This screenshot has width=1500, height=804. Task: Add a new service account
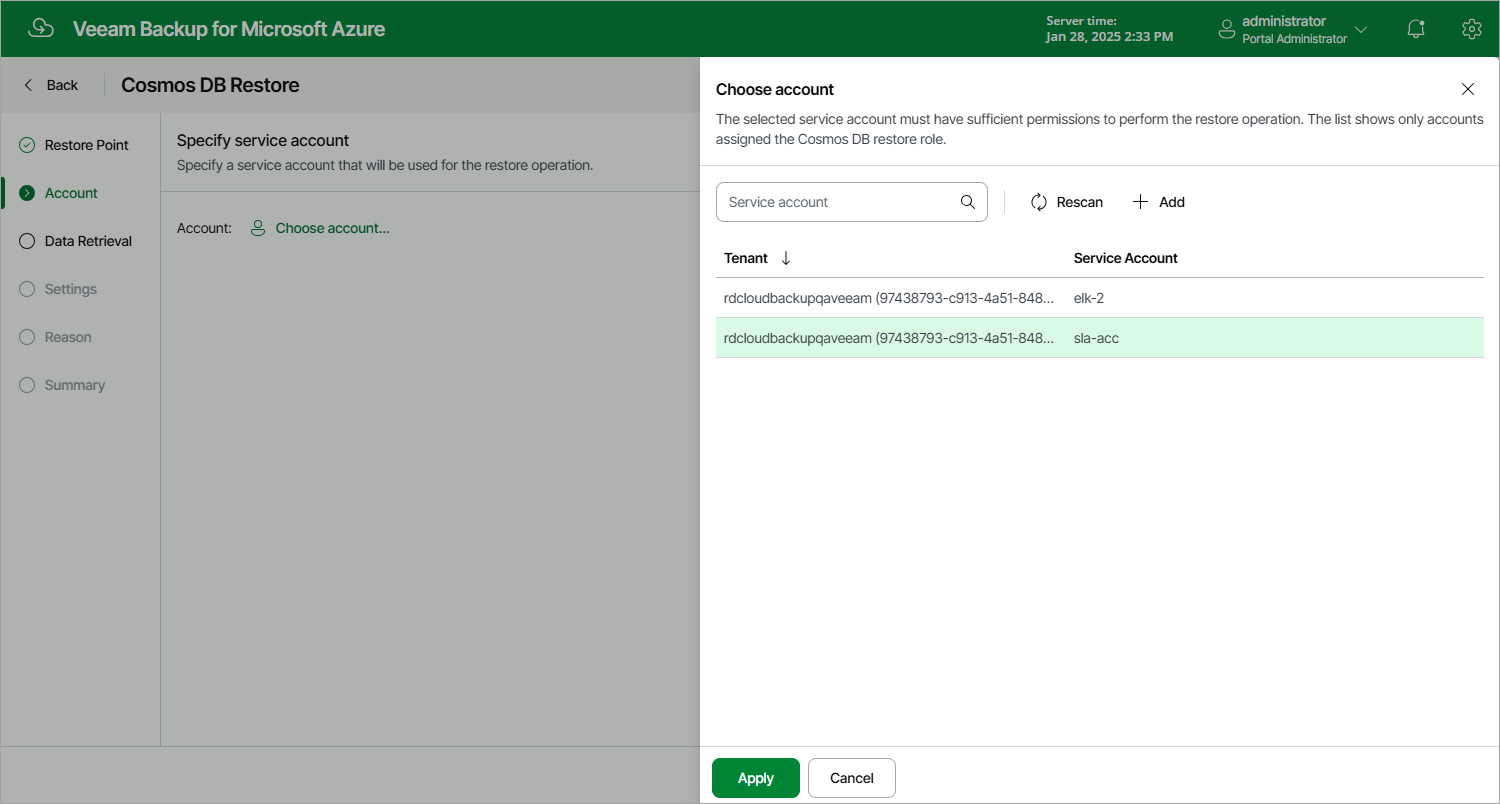pos(1159,202)
